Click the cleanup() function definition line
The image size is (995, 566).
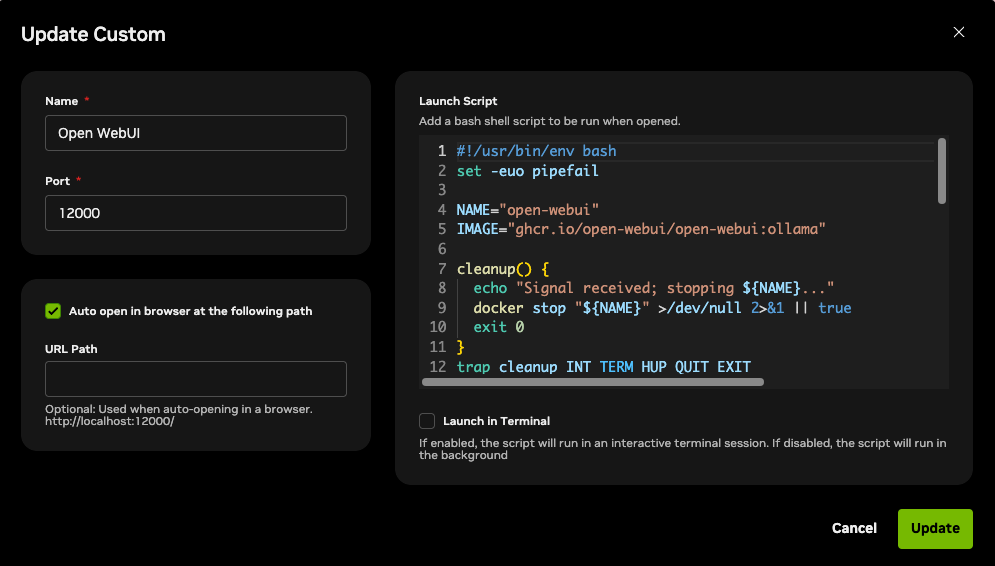pyautogui.click(x=503, y=269)
